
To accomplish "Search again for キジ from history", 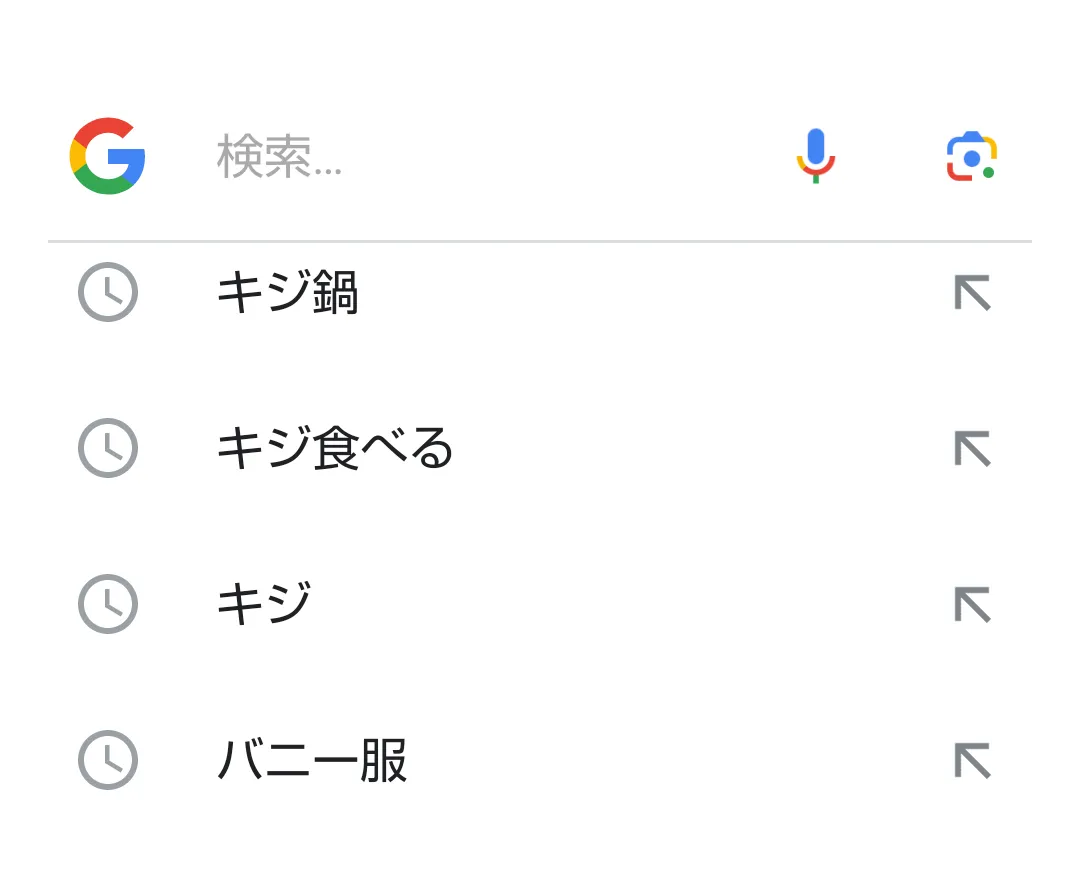I will 264,605.
